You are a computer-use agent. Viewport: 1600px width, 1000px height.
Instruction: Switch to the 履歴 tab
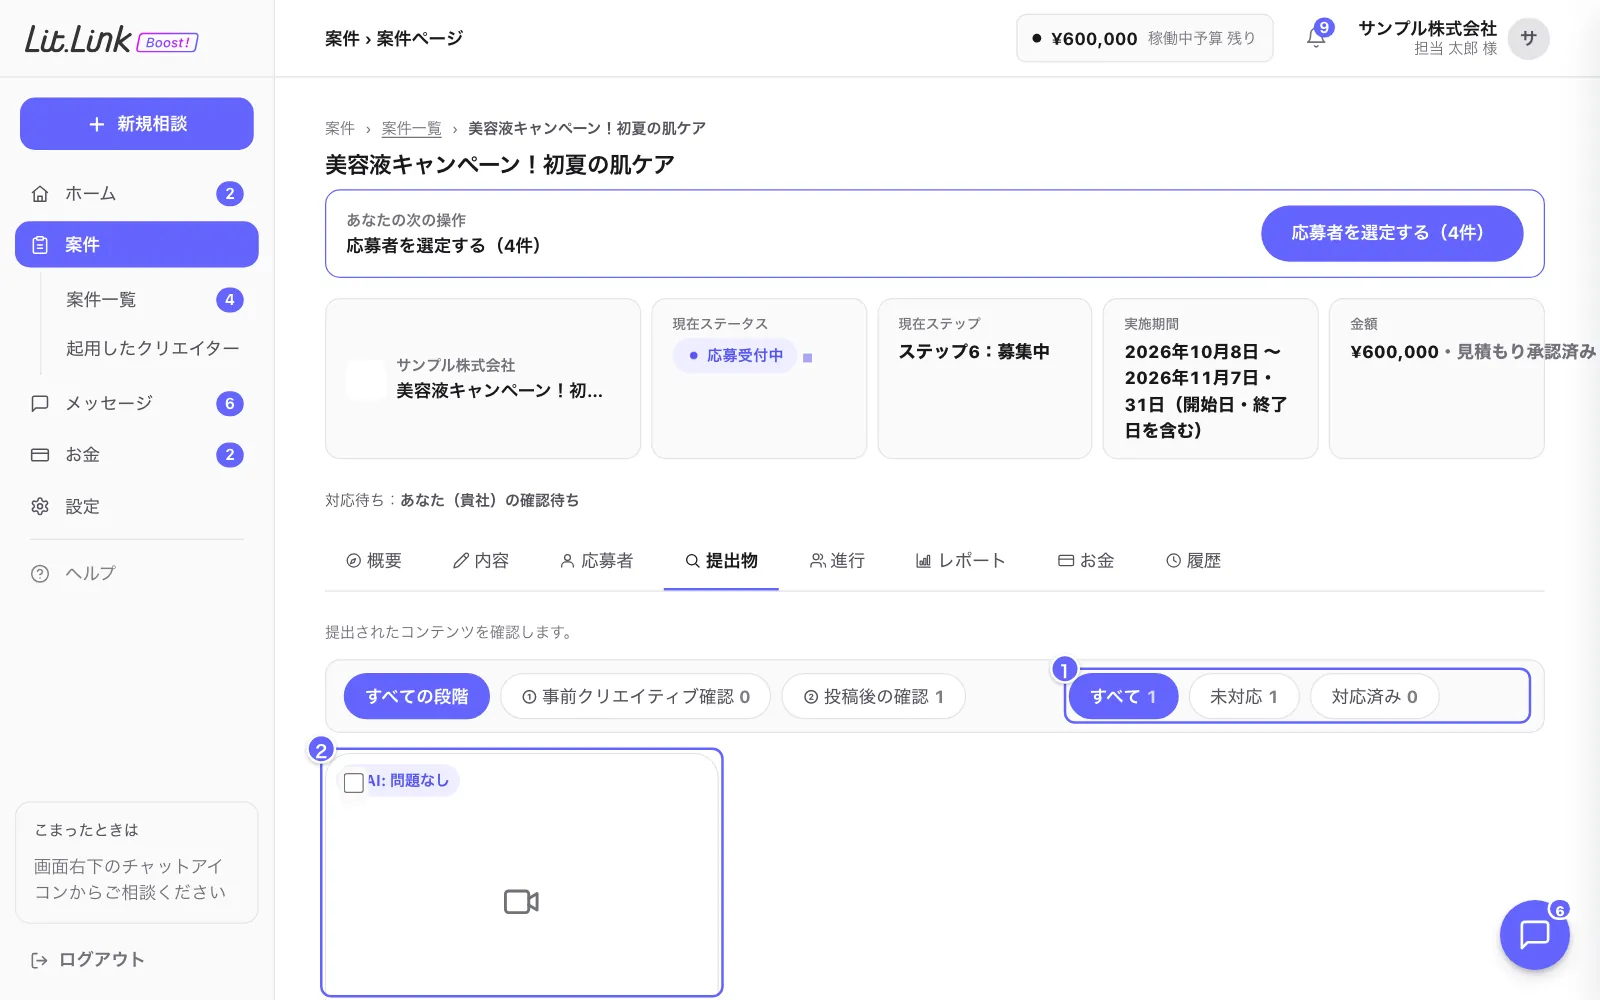click(1193, 561)
